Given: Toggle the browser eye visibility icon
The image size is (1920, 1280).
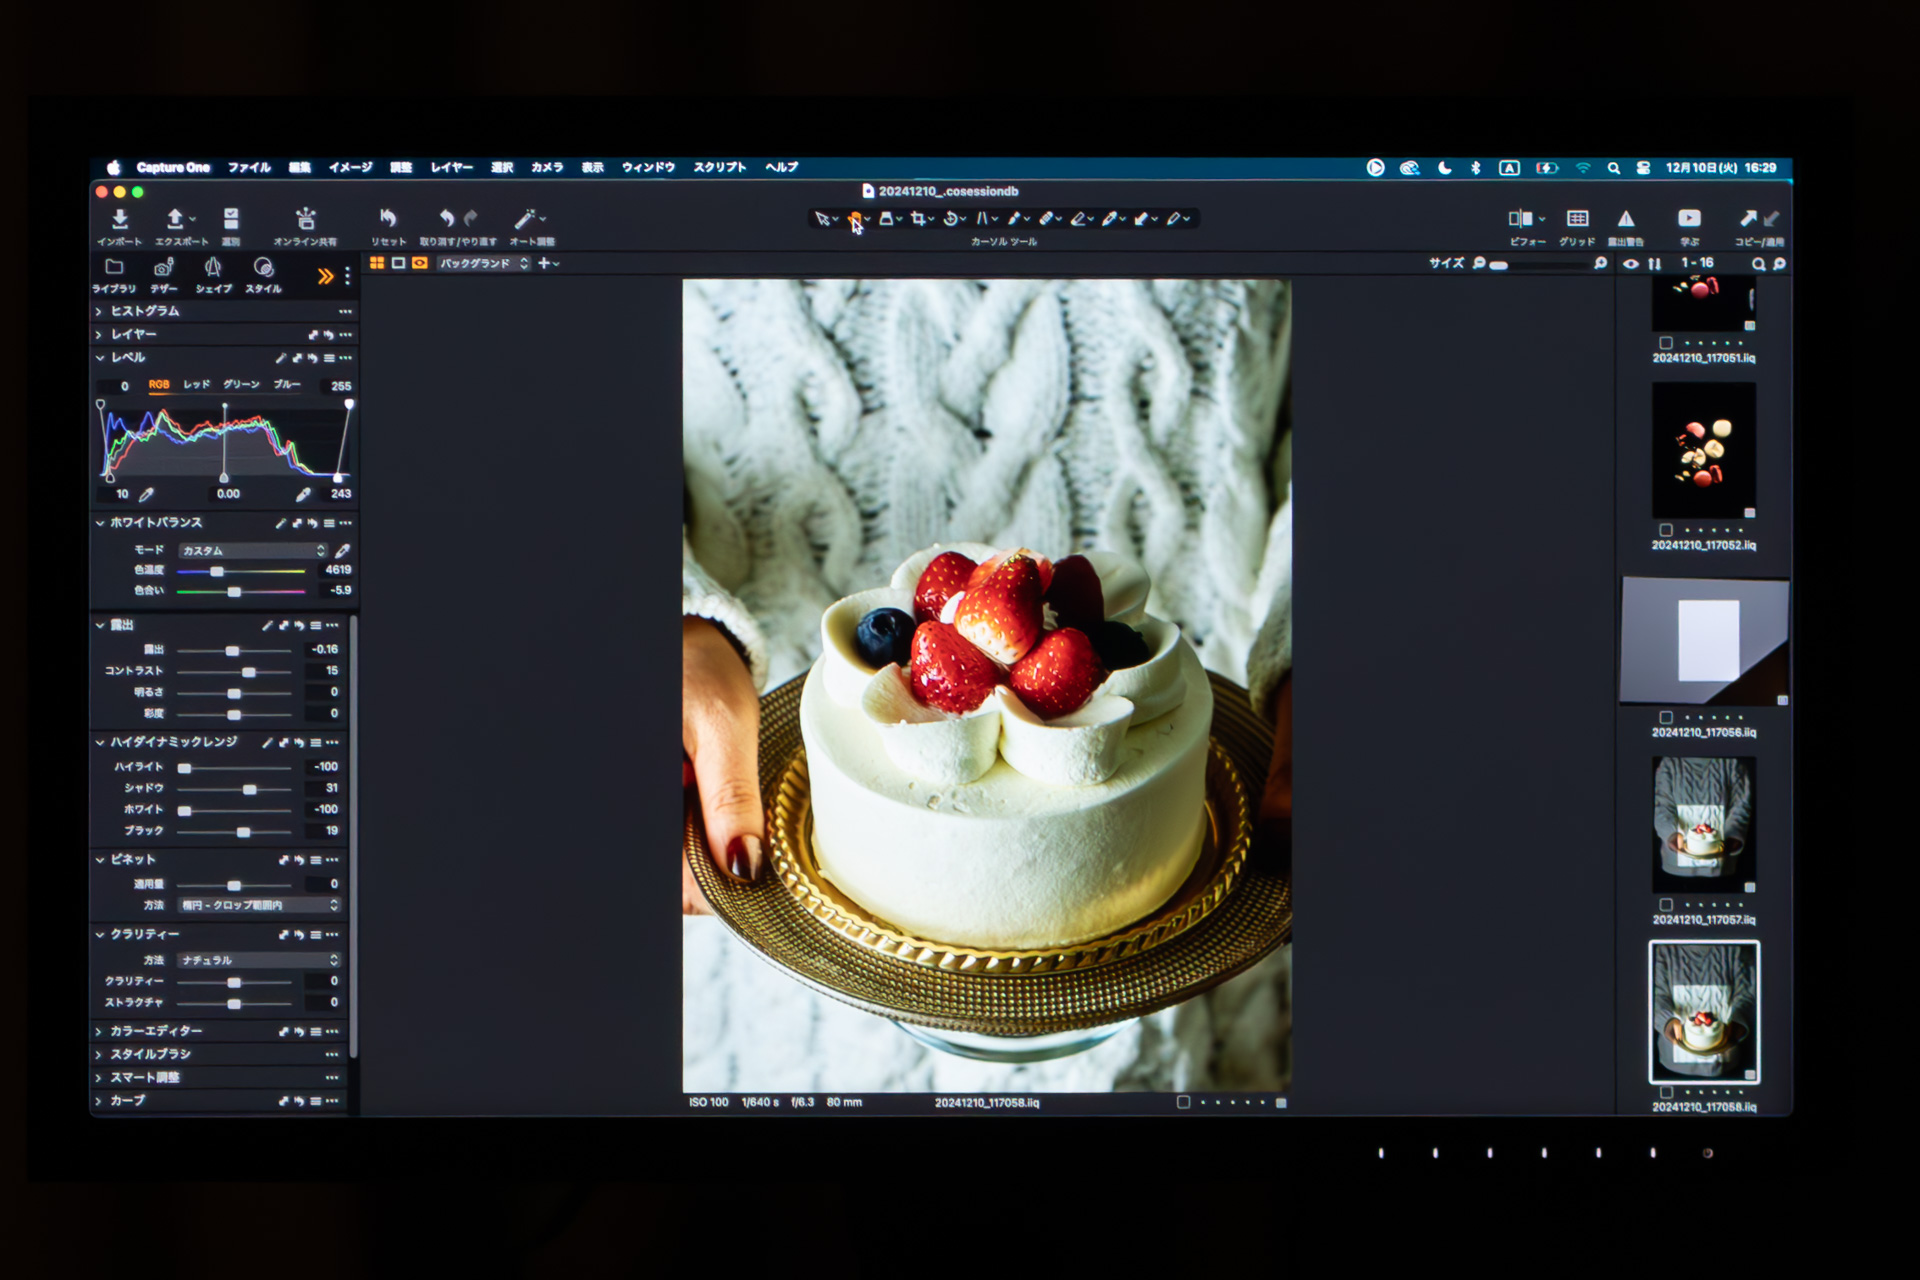Looking at the screenshot, I should pyautogui.click(x=1631, y=264).
